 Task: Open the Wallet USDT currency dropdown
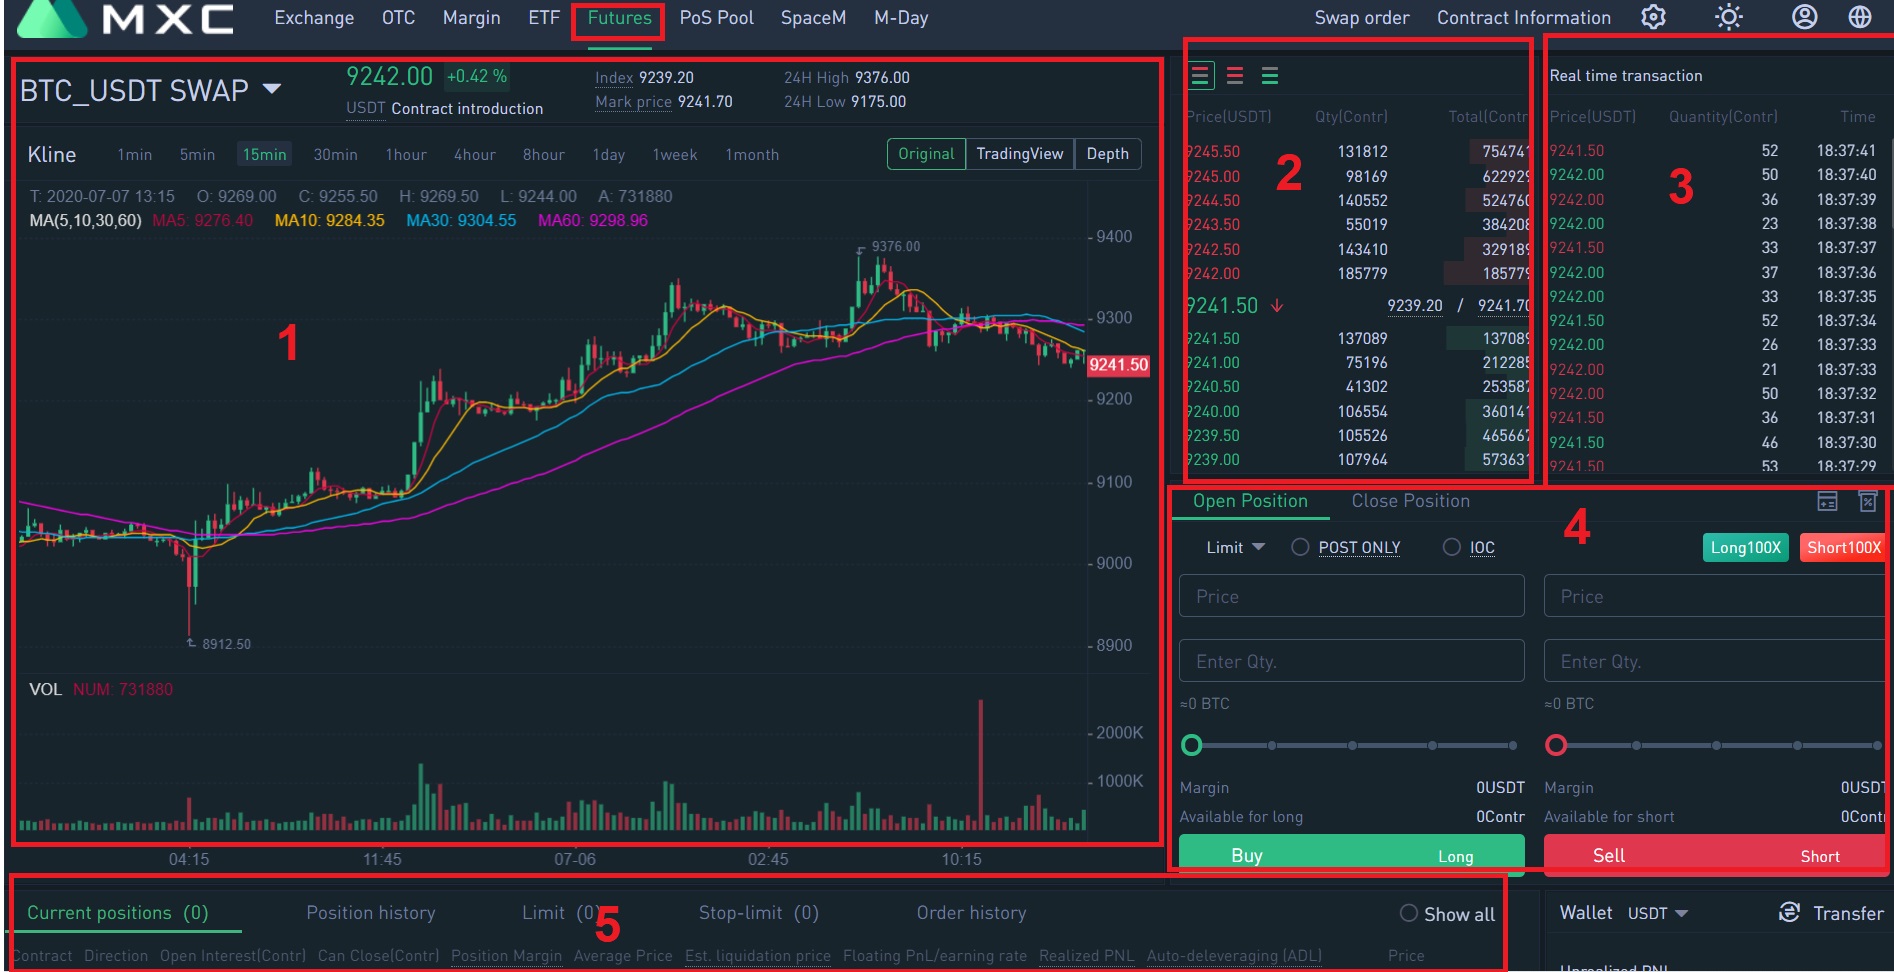tap(1657, 913)
